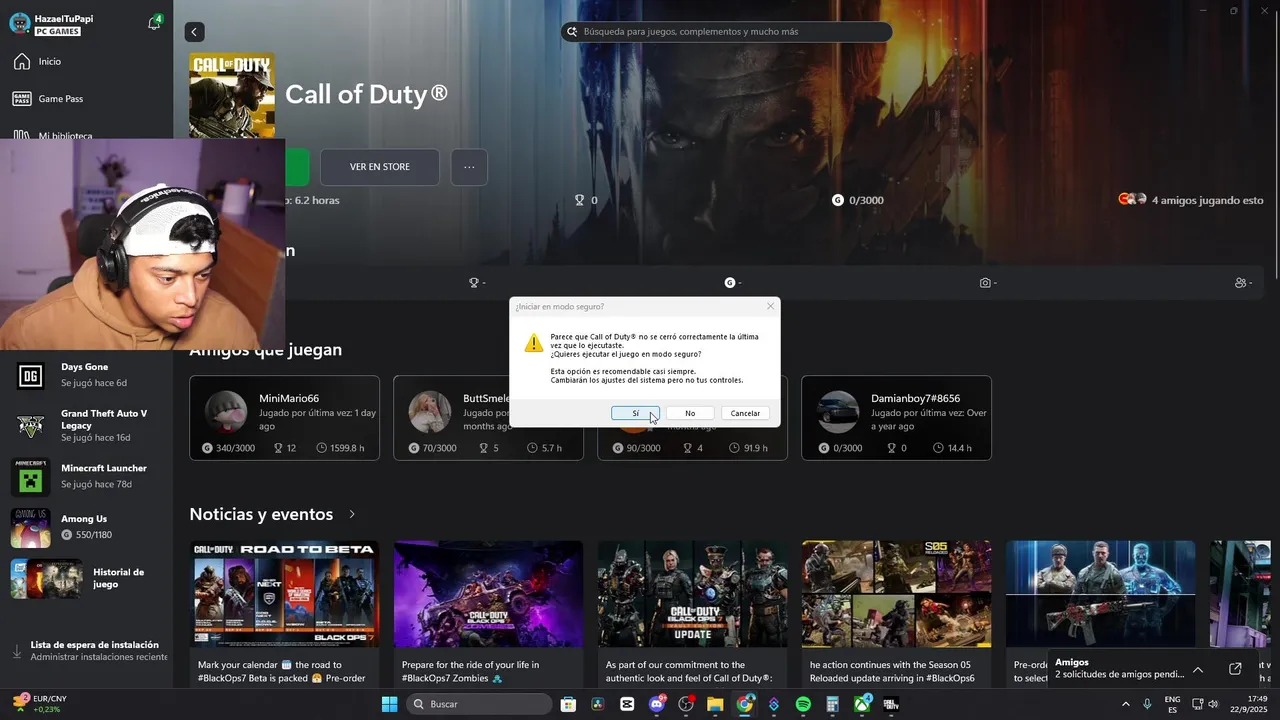The height and width of the screenshot is (720, 1280).
Task: Switch the ENG ES input language
Action: (1172, 704)
